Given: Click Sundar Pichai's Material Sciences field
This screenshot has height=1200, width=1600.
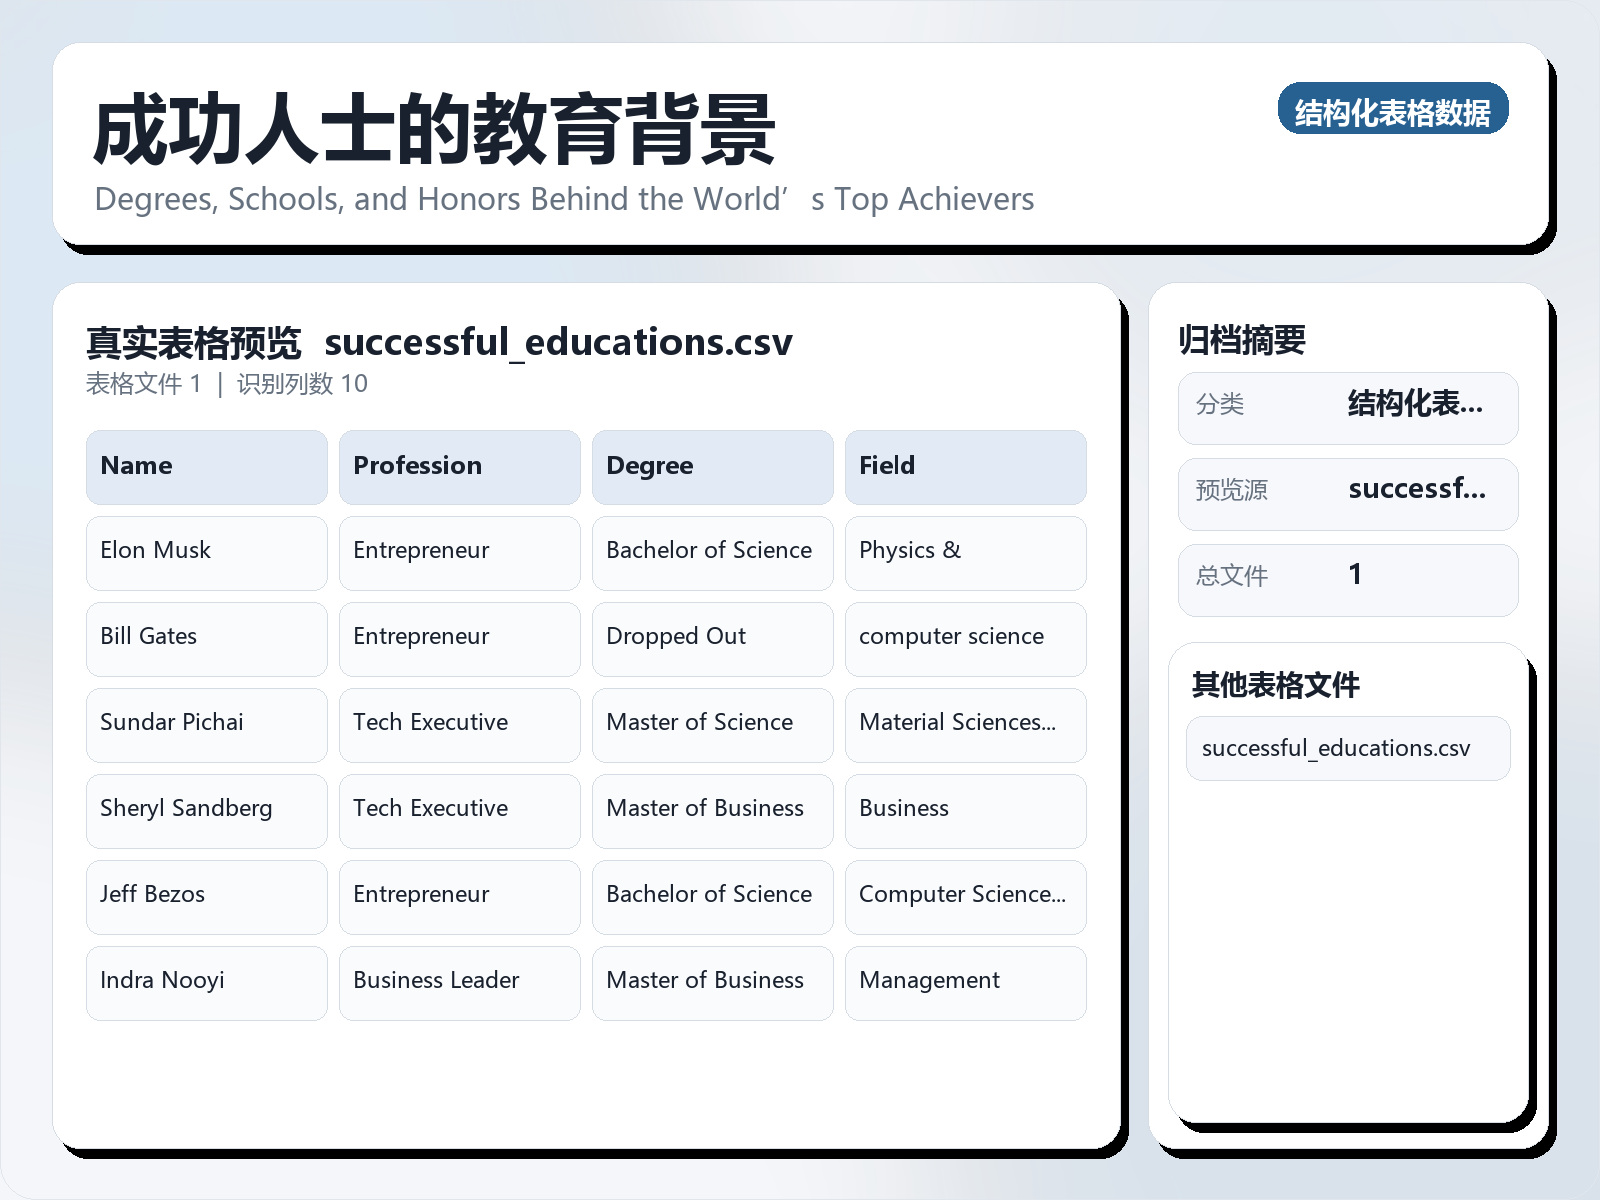Looking at the screenshot, I should (x=965, y=724).
